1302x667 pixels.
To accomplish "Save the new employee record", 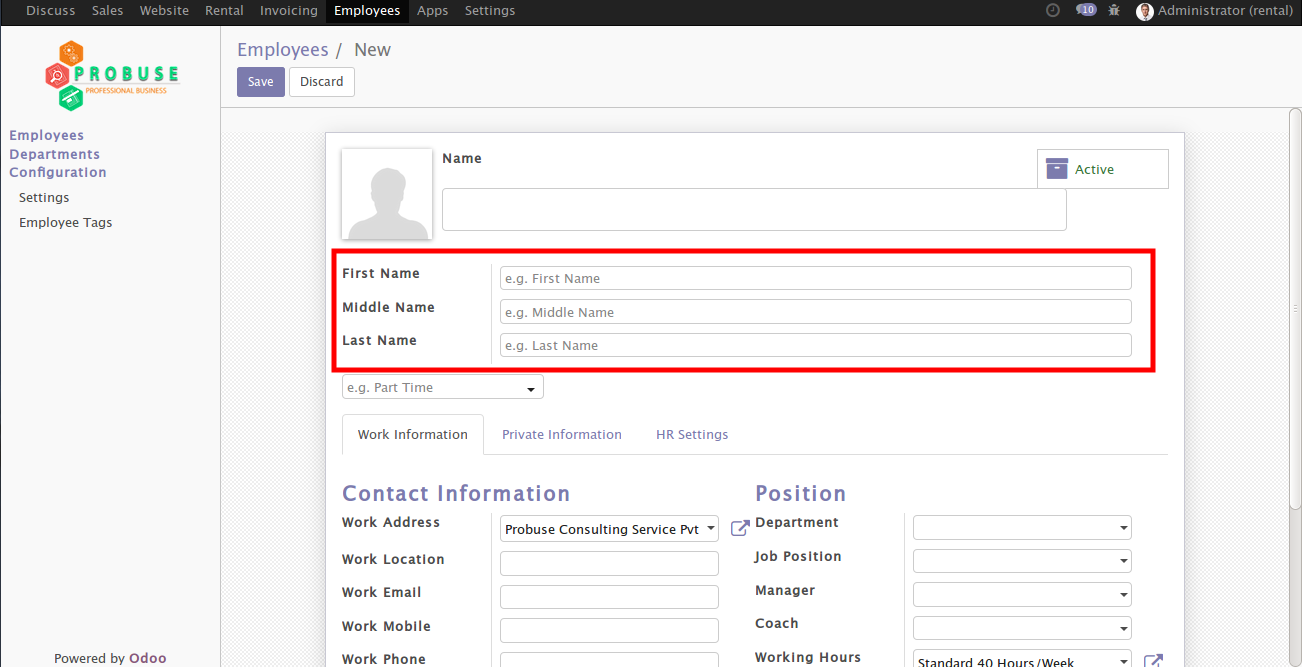I will [260, 81].
